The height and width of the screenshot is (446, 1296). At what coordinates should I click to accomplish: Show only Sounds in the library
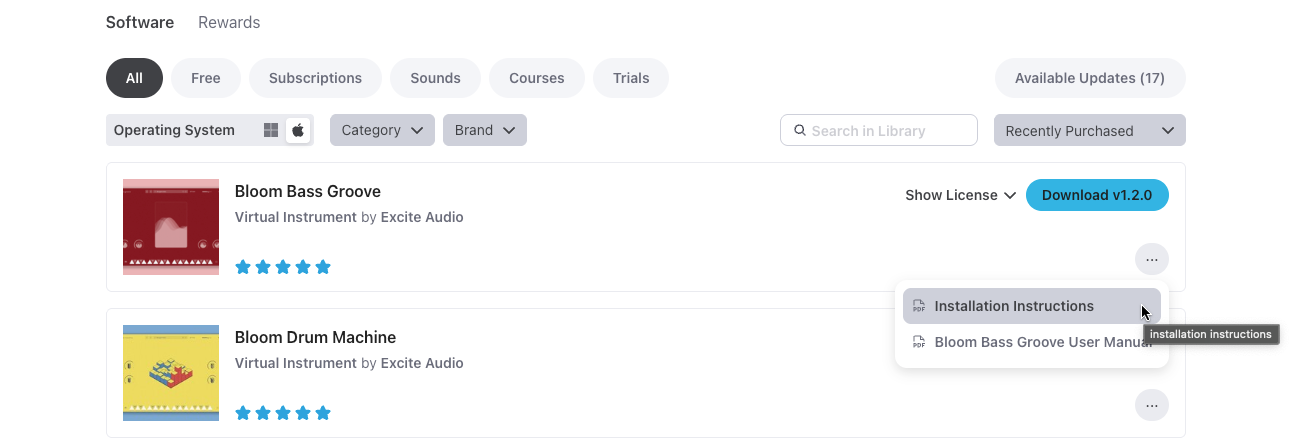(435, 78)
